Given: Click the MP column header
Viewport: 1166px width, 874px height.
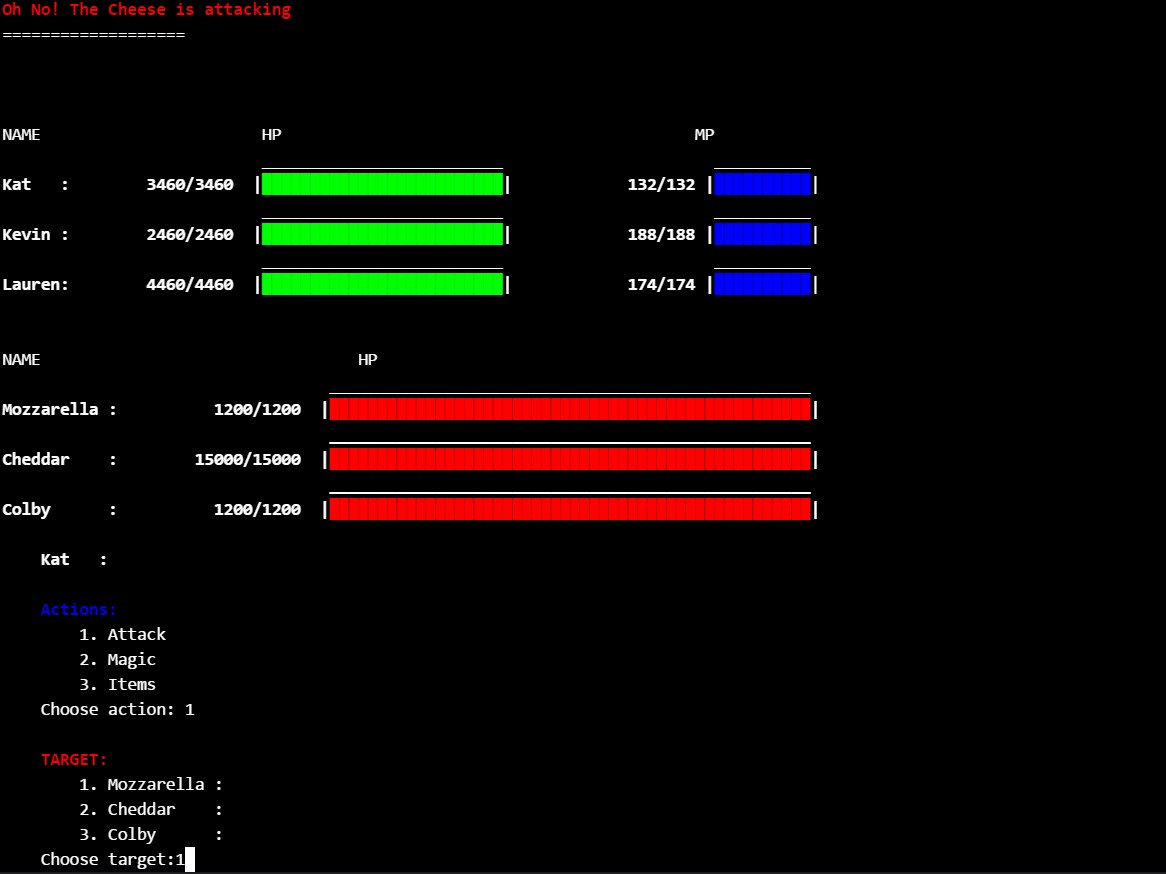Looking at the screenshot, I should point(704,135).
